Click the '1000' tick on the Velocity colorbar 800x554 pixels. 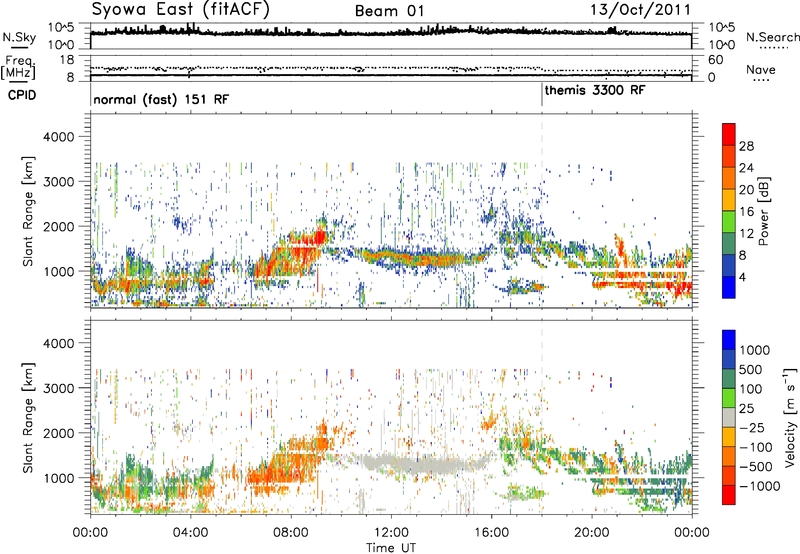tap(755, 350)
